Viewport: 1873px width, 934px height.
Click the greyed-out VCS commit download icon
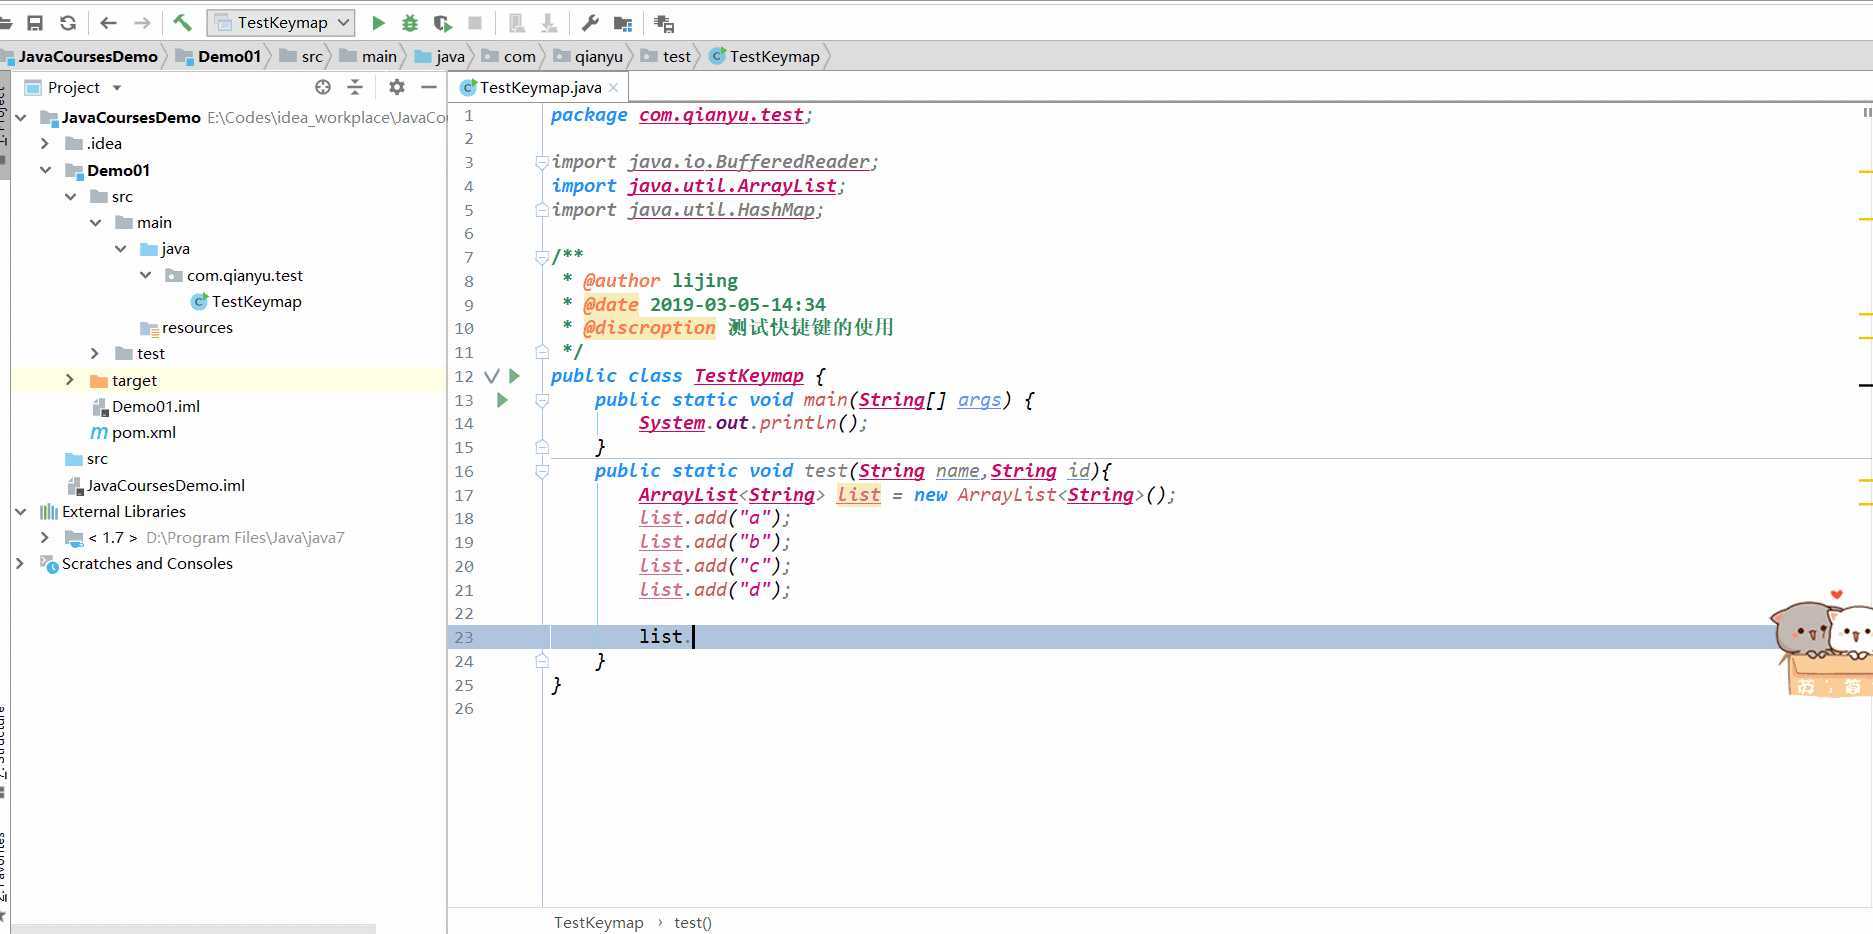click(549, 22)
